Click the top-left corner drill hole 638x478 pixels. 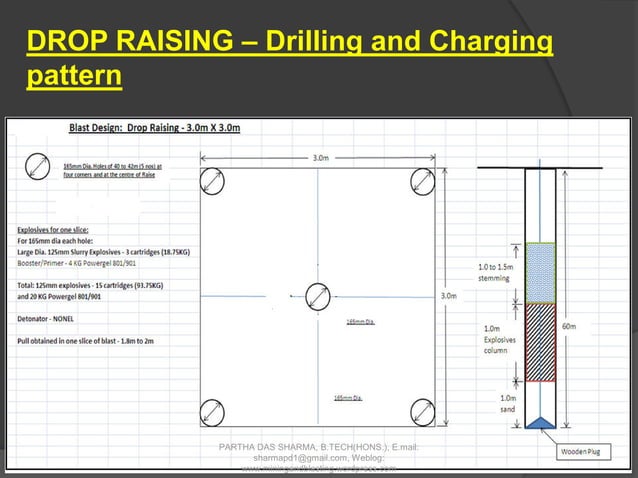pyautogui.click(x=212, y=181)
